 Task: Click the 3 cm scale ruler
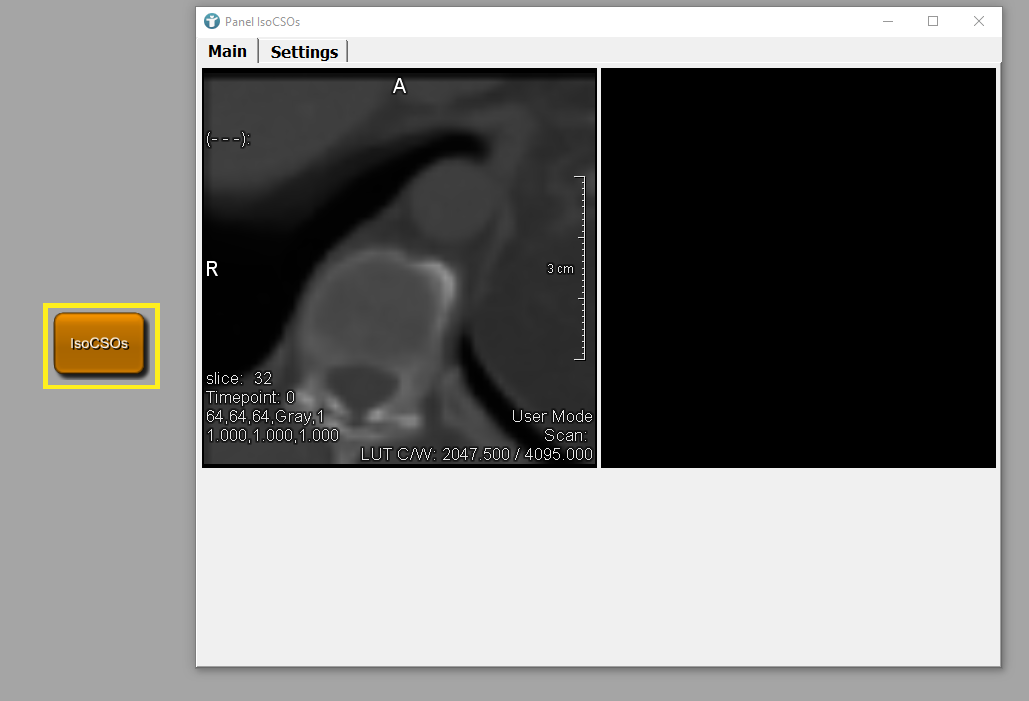click(x=578, y=268)
